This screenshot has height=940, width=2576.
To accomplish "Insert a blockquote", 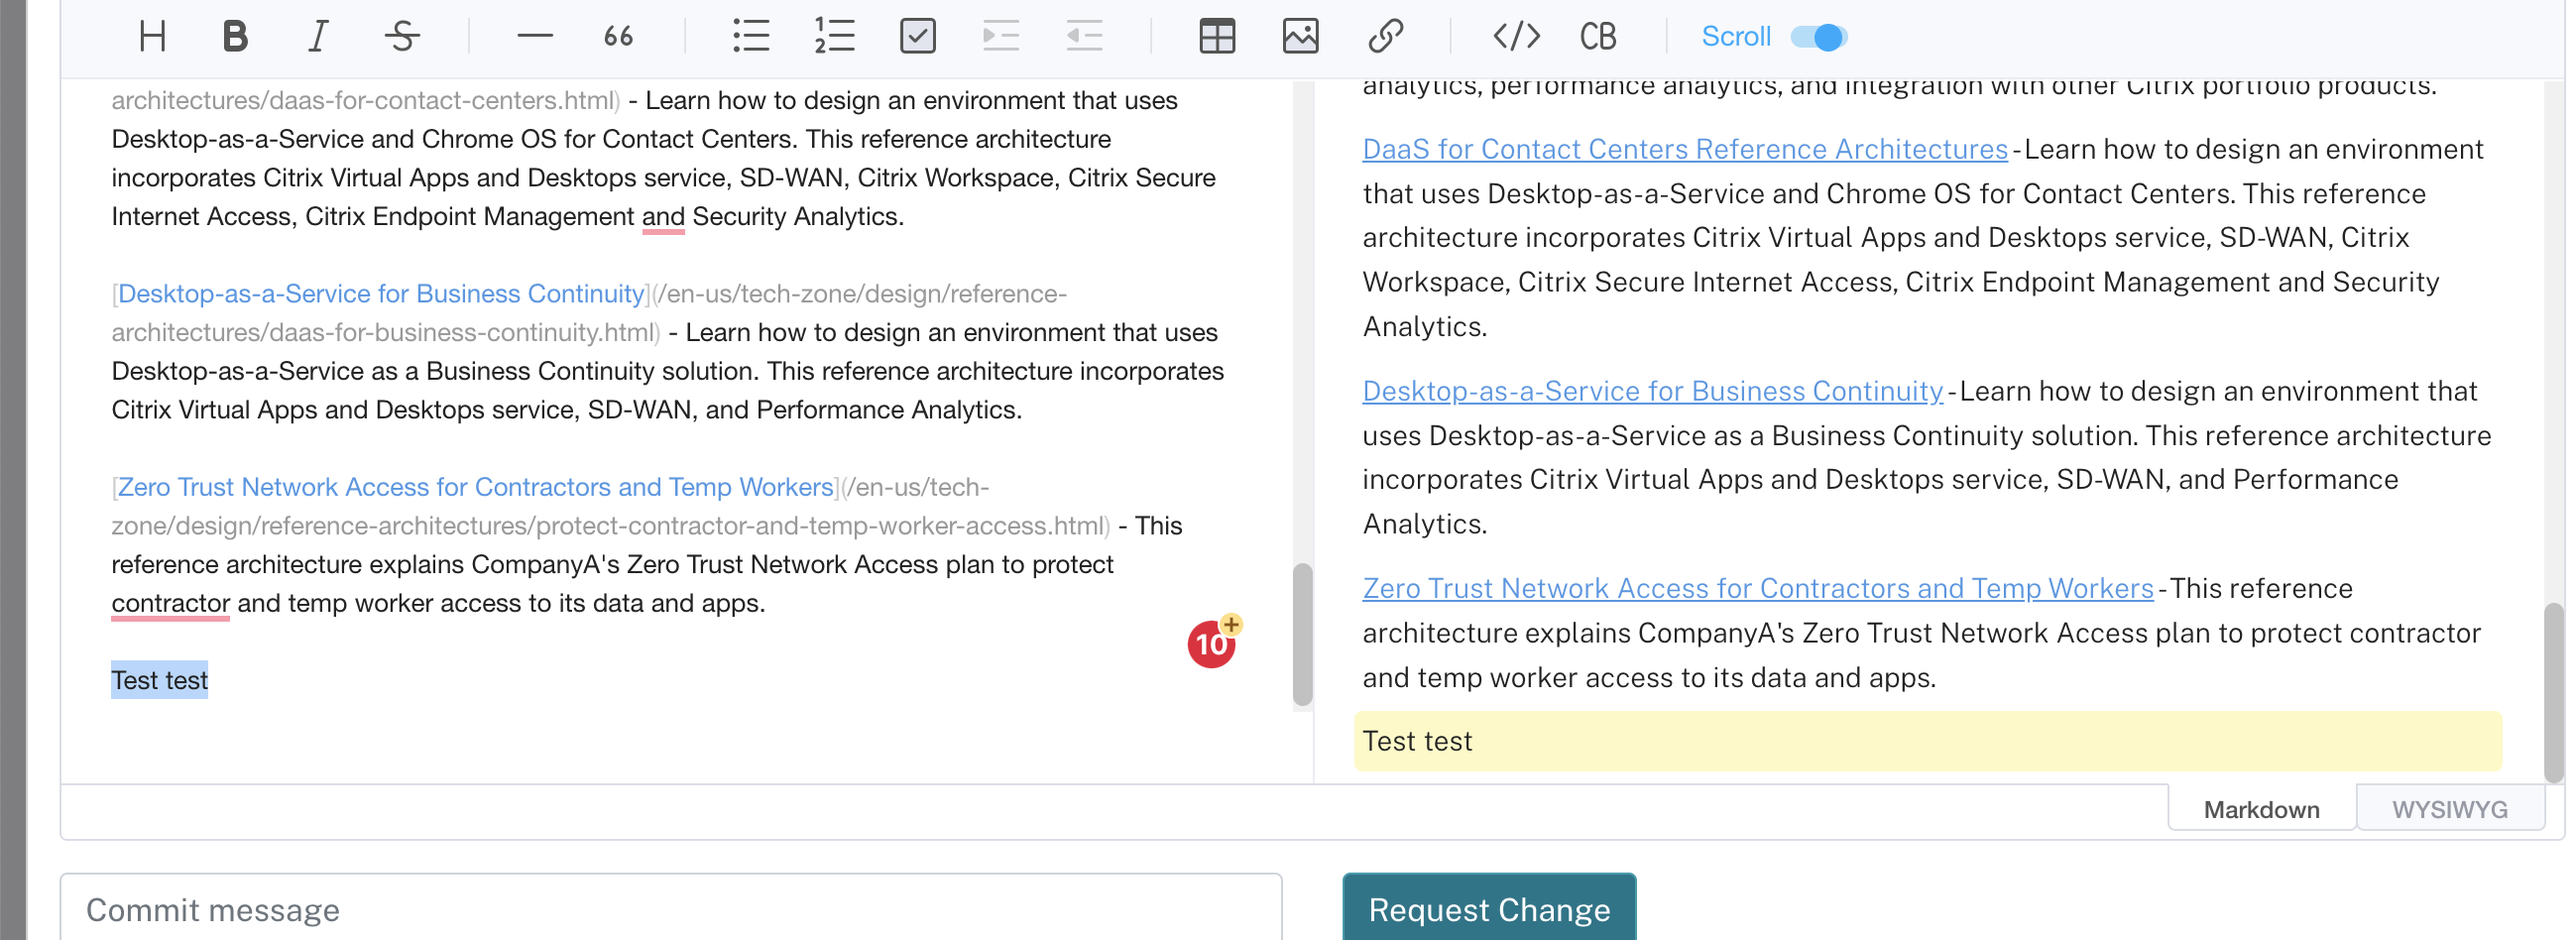I will [x=618, y=37].
